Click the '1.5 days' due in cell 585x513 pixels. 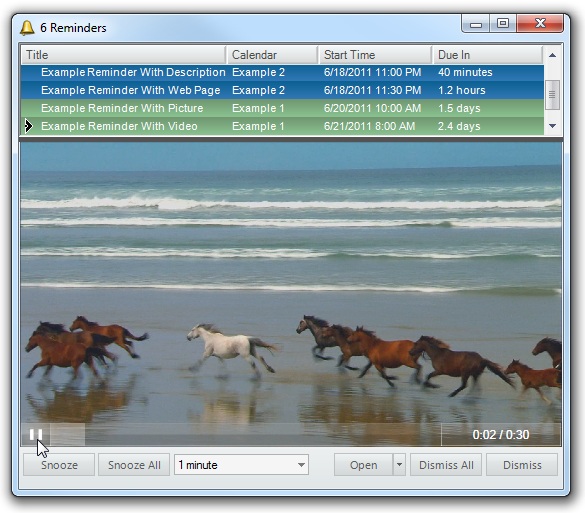pos(459,108)
